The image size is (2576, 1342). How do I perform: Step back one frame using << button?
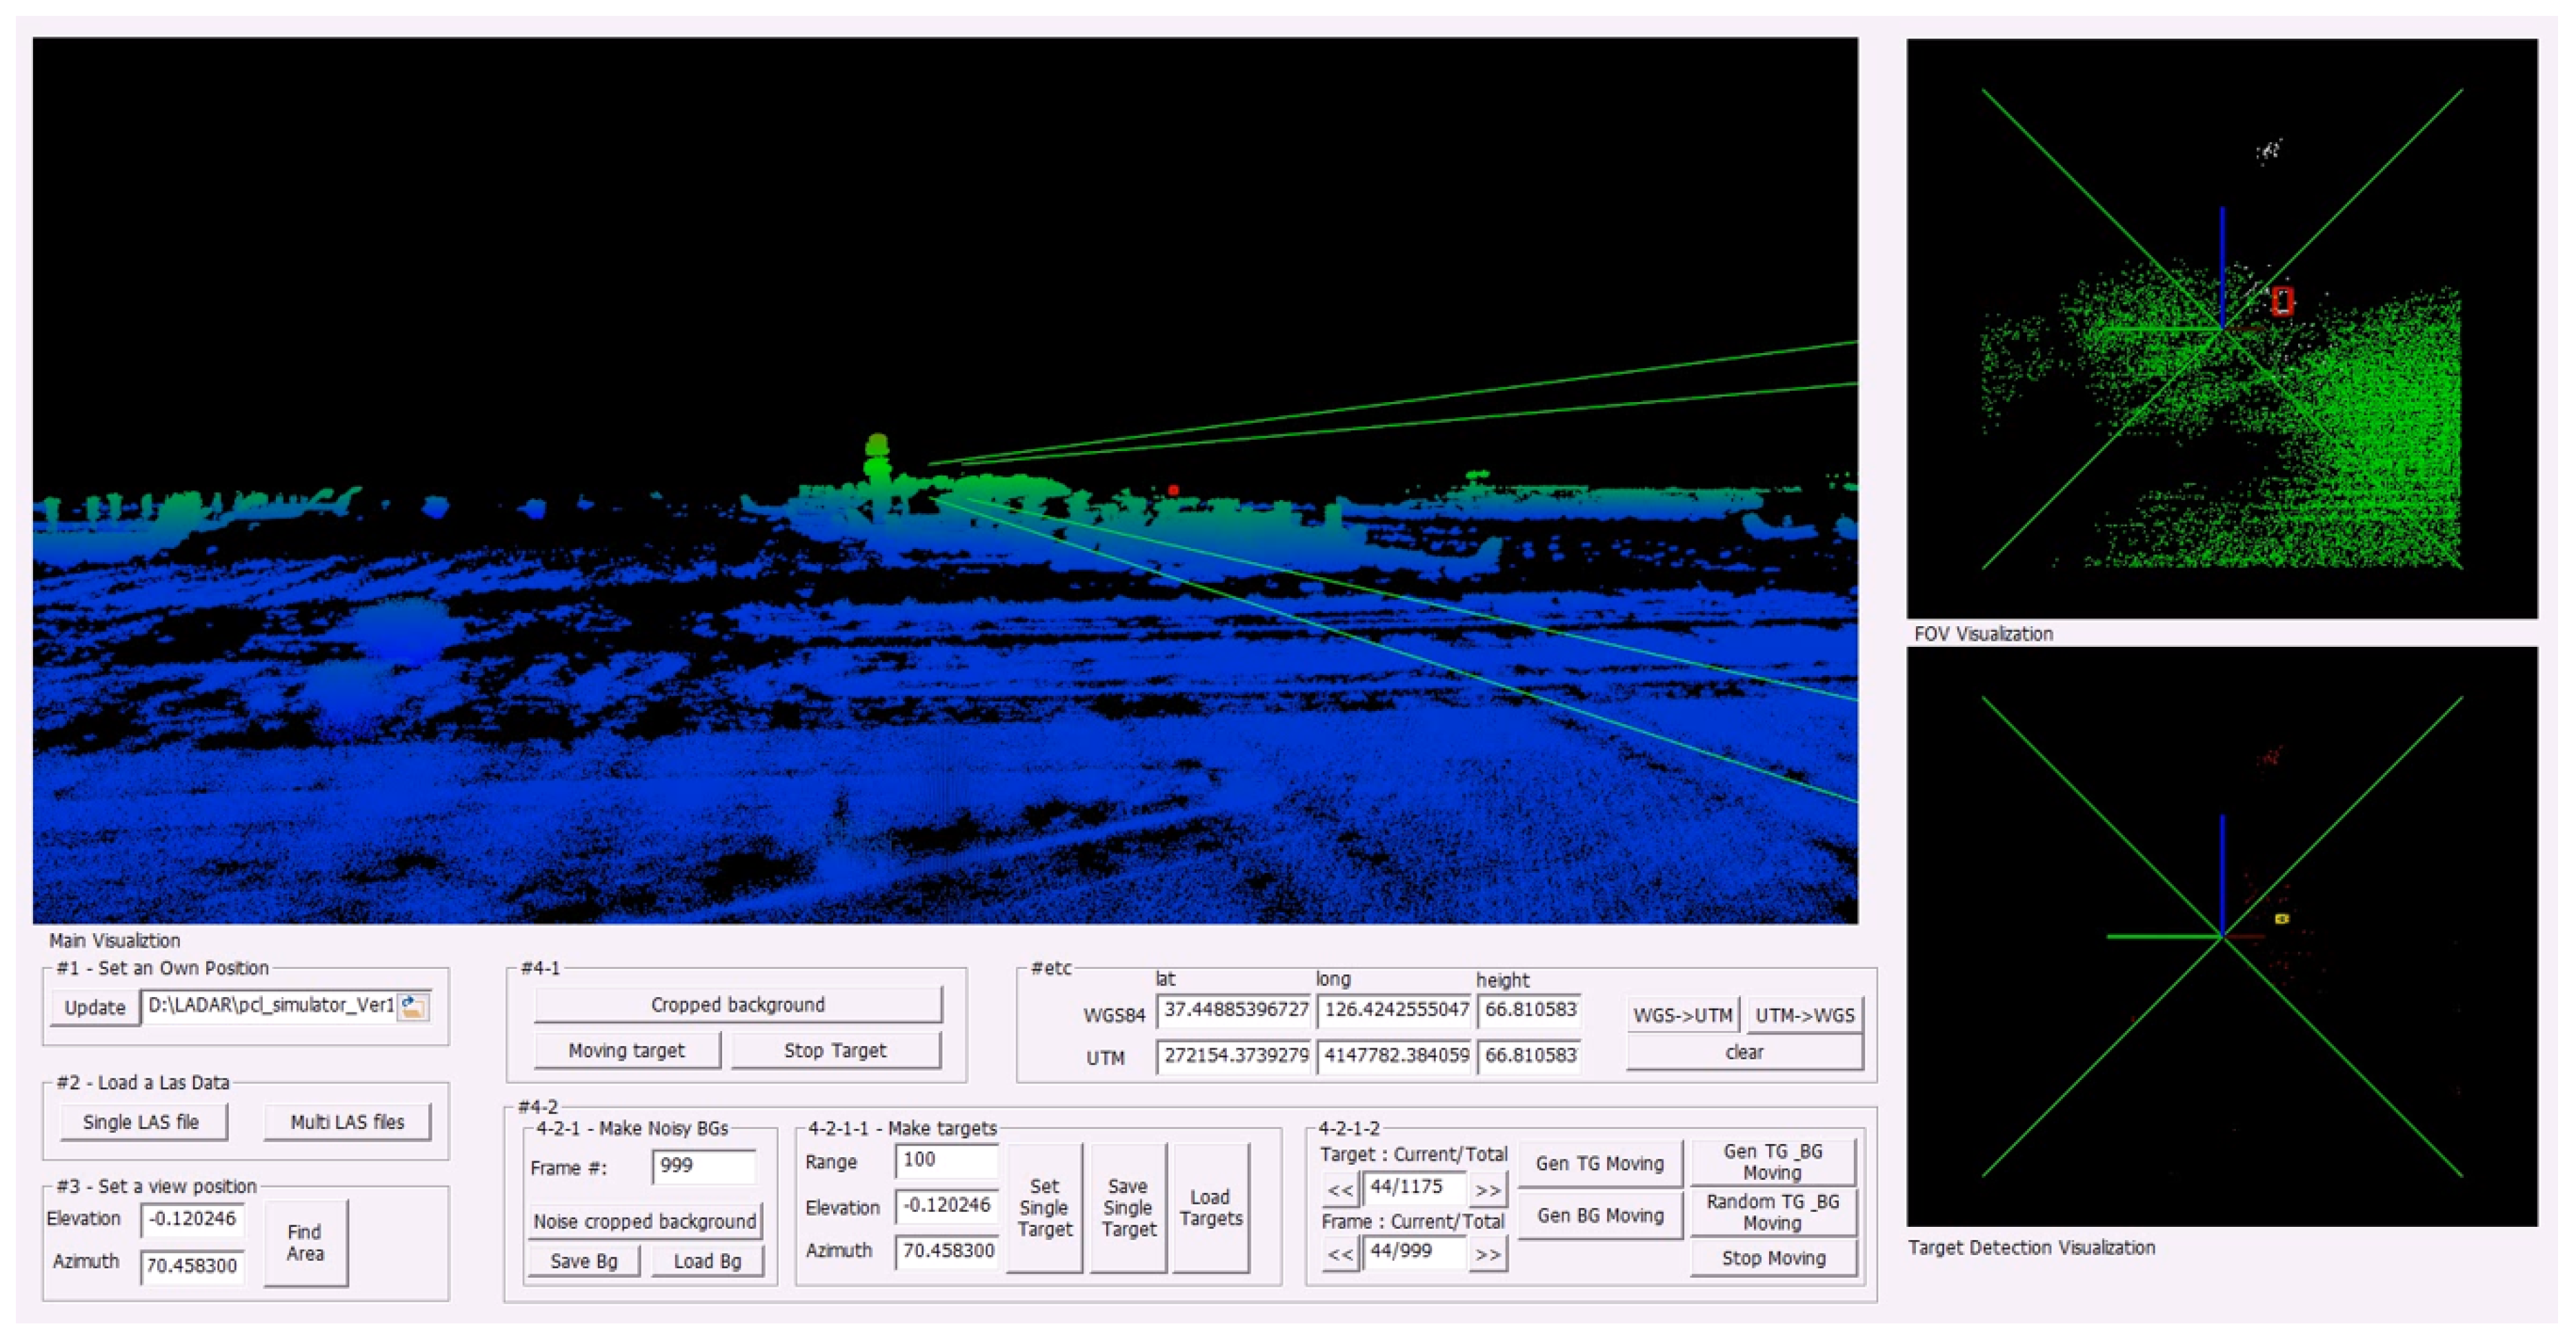(x=1340, y=1254)
